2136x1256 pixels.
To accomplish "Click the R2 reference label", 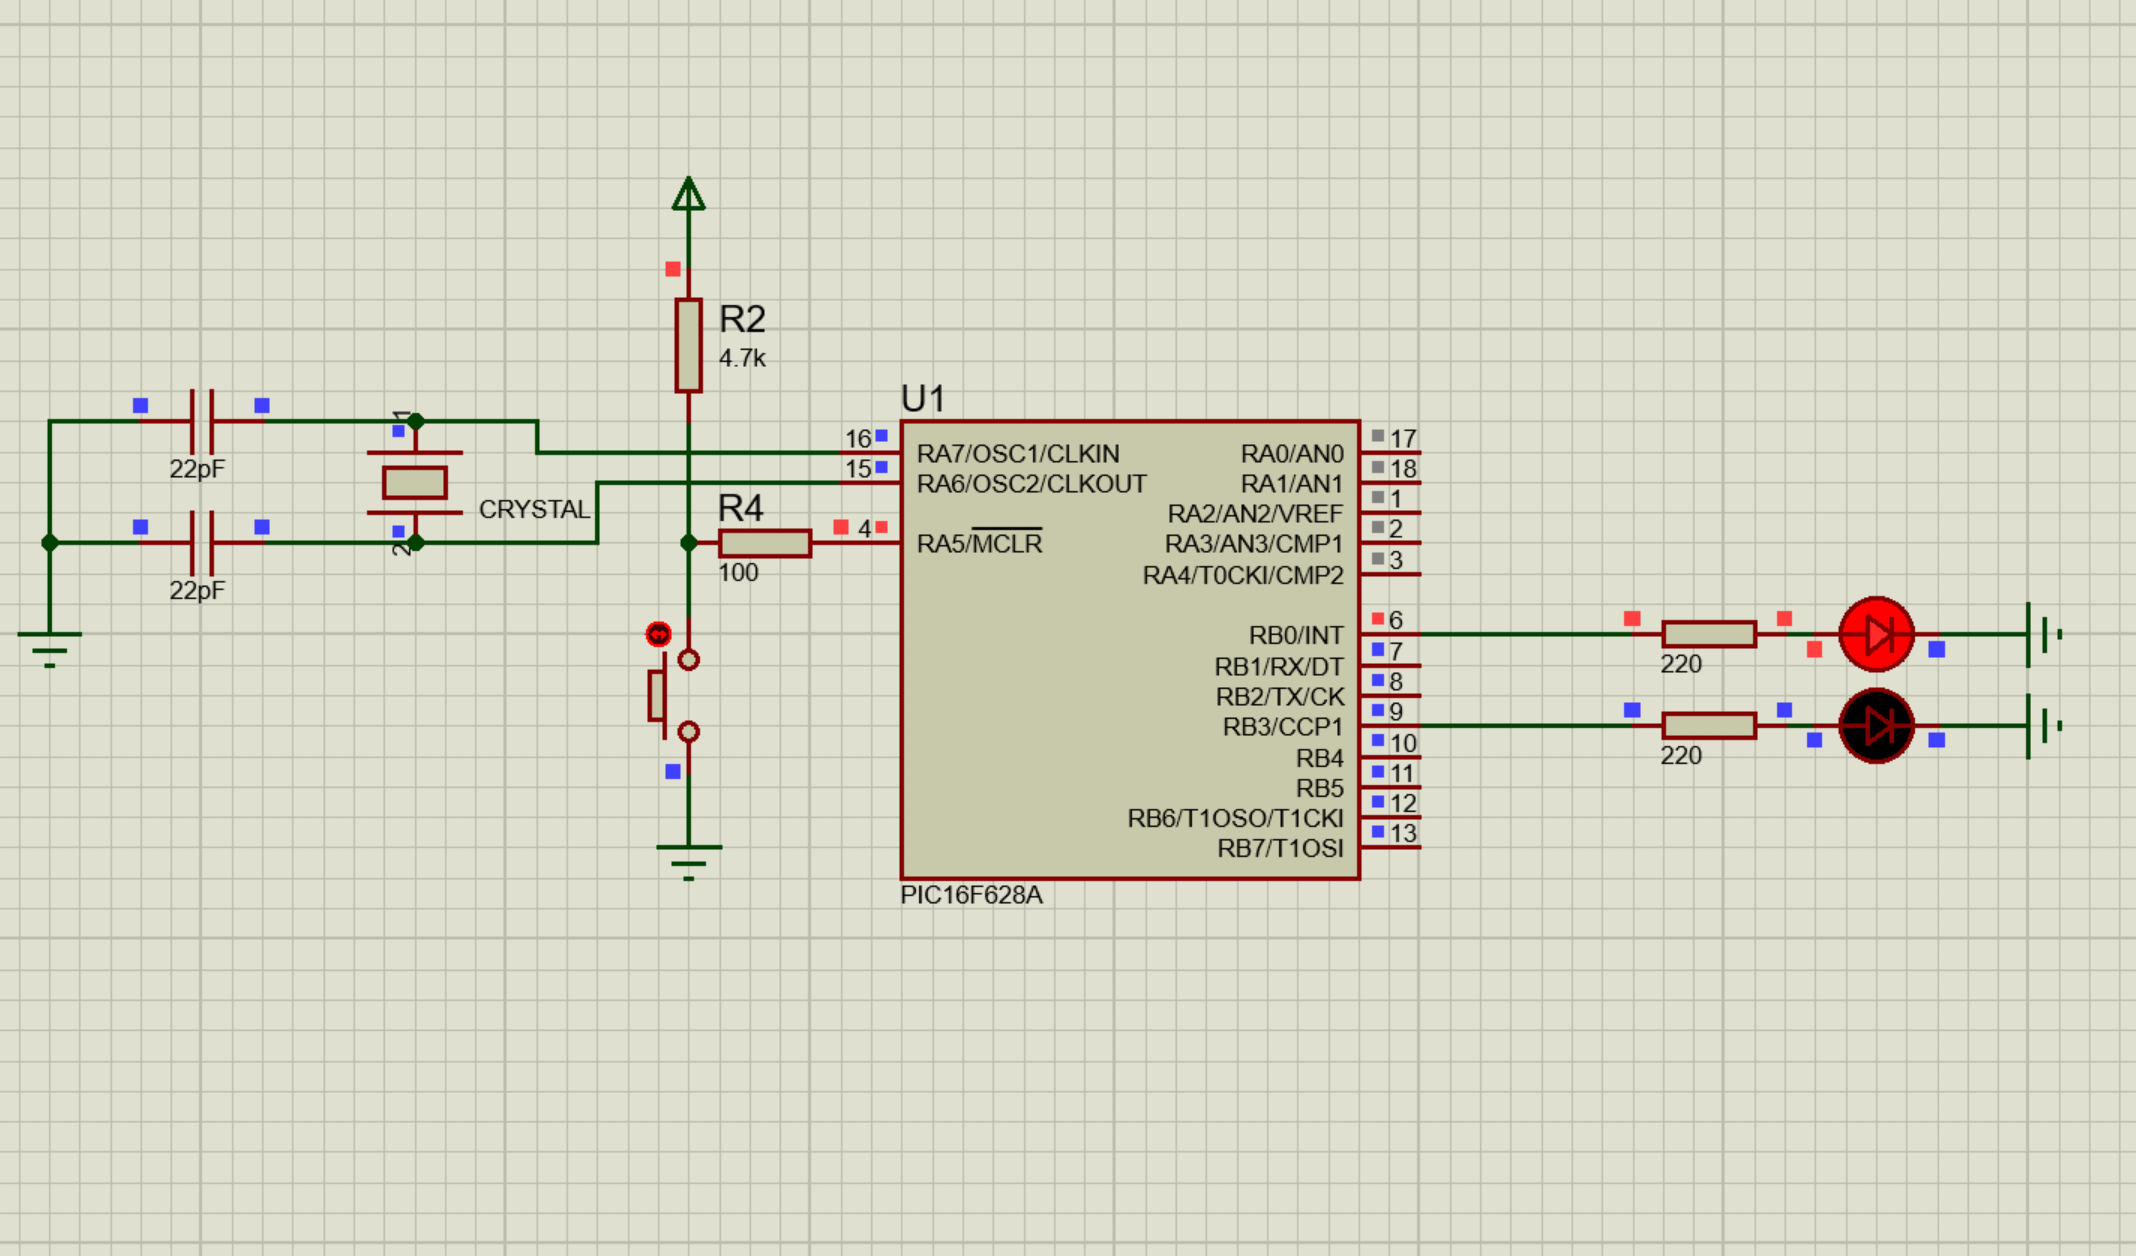I will 742,320.
